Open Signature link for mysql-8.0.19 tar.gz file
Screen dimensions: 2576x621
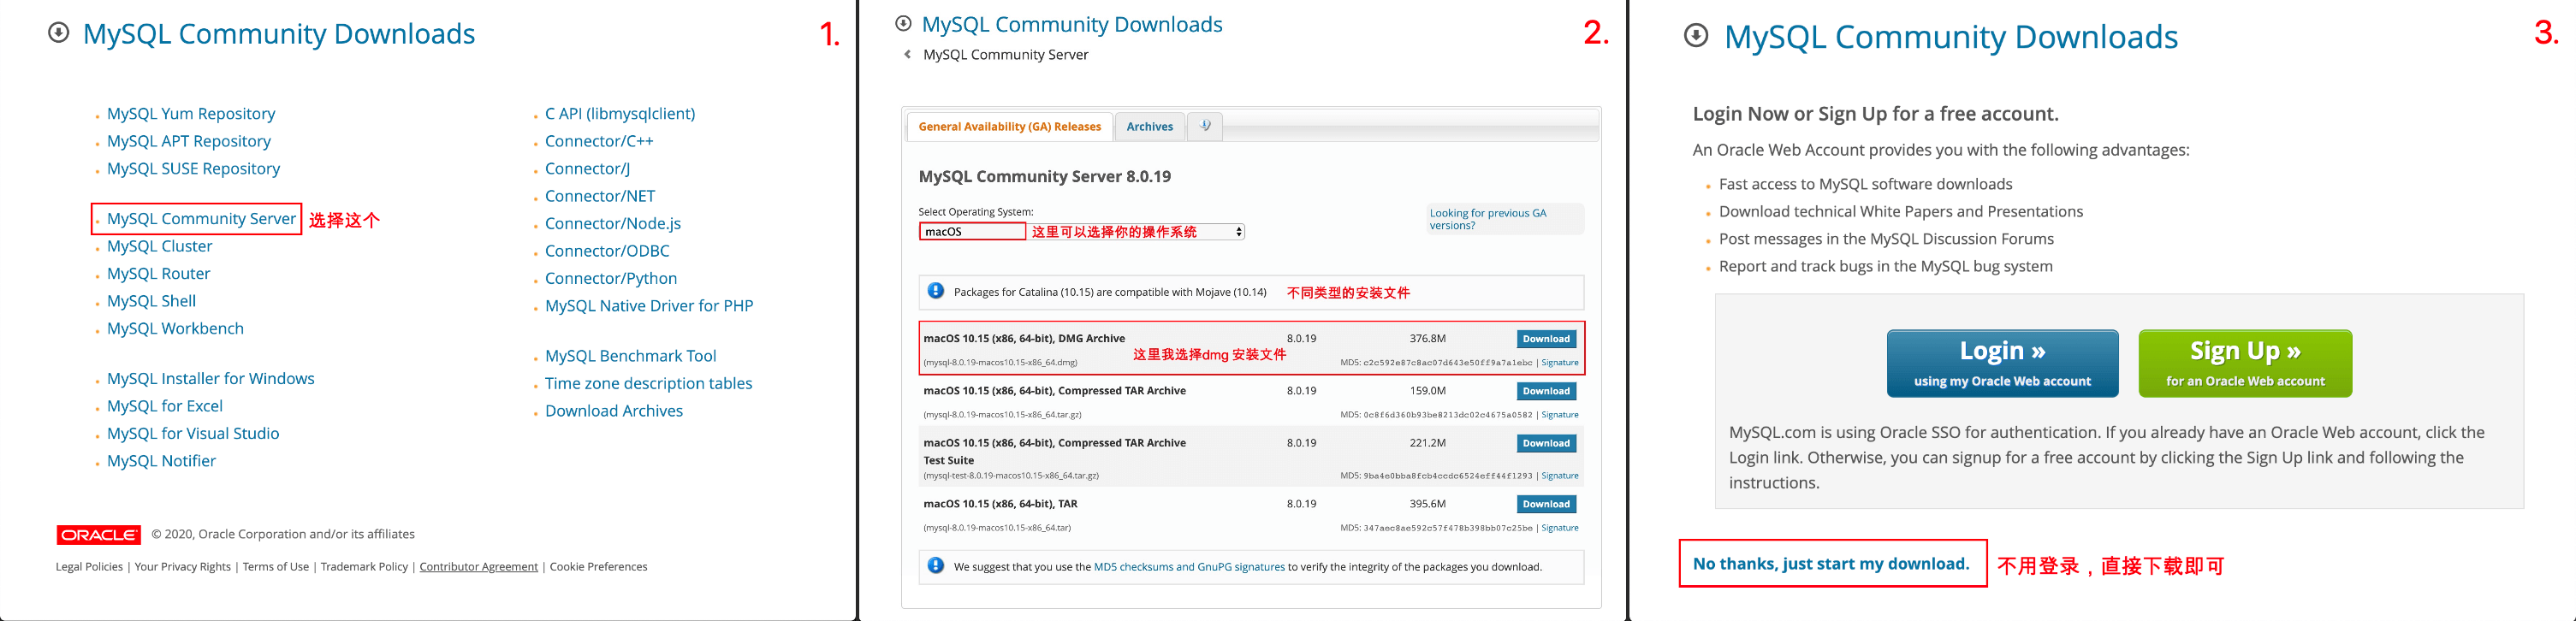click(1559, 415)
